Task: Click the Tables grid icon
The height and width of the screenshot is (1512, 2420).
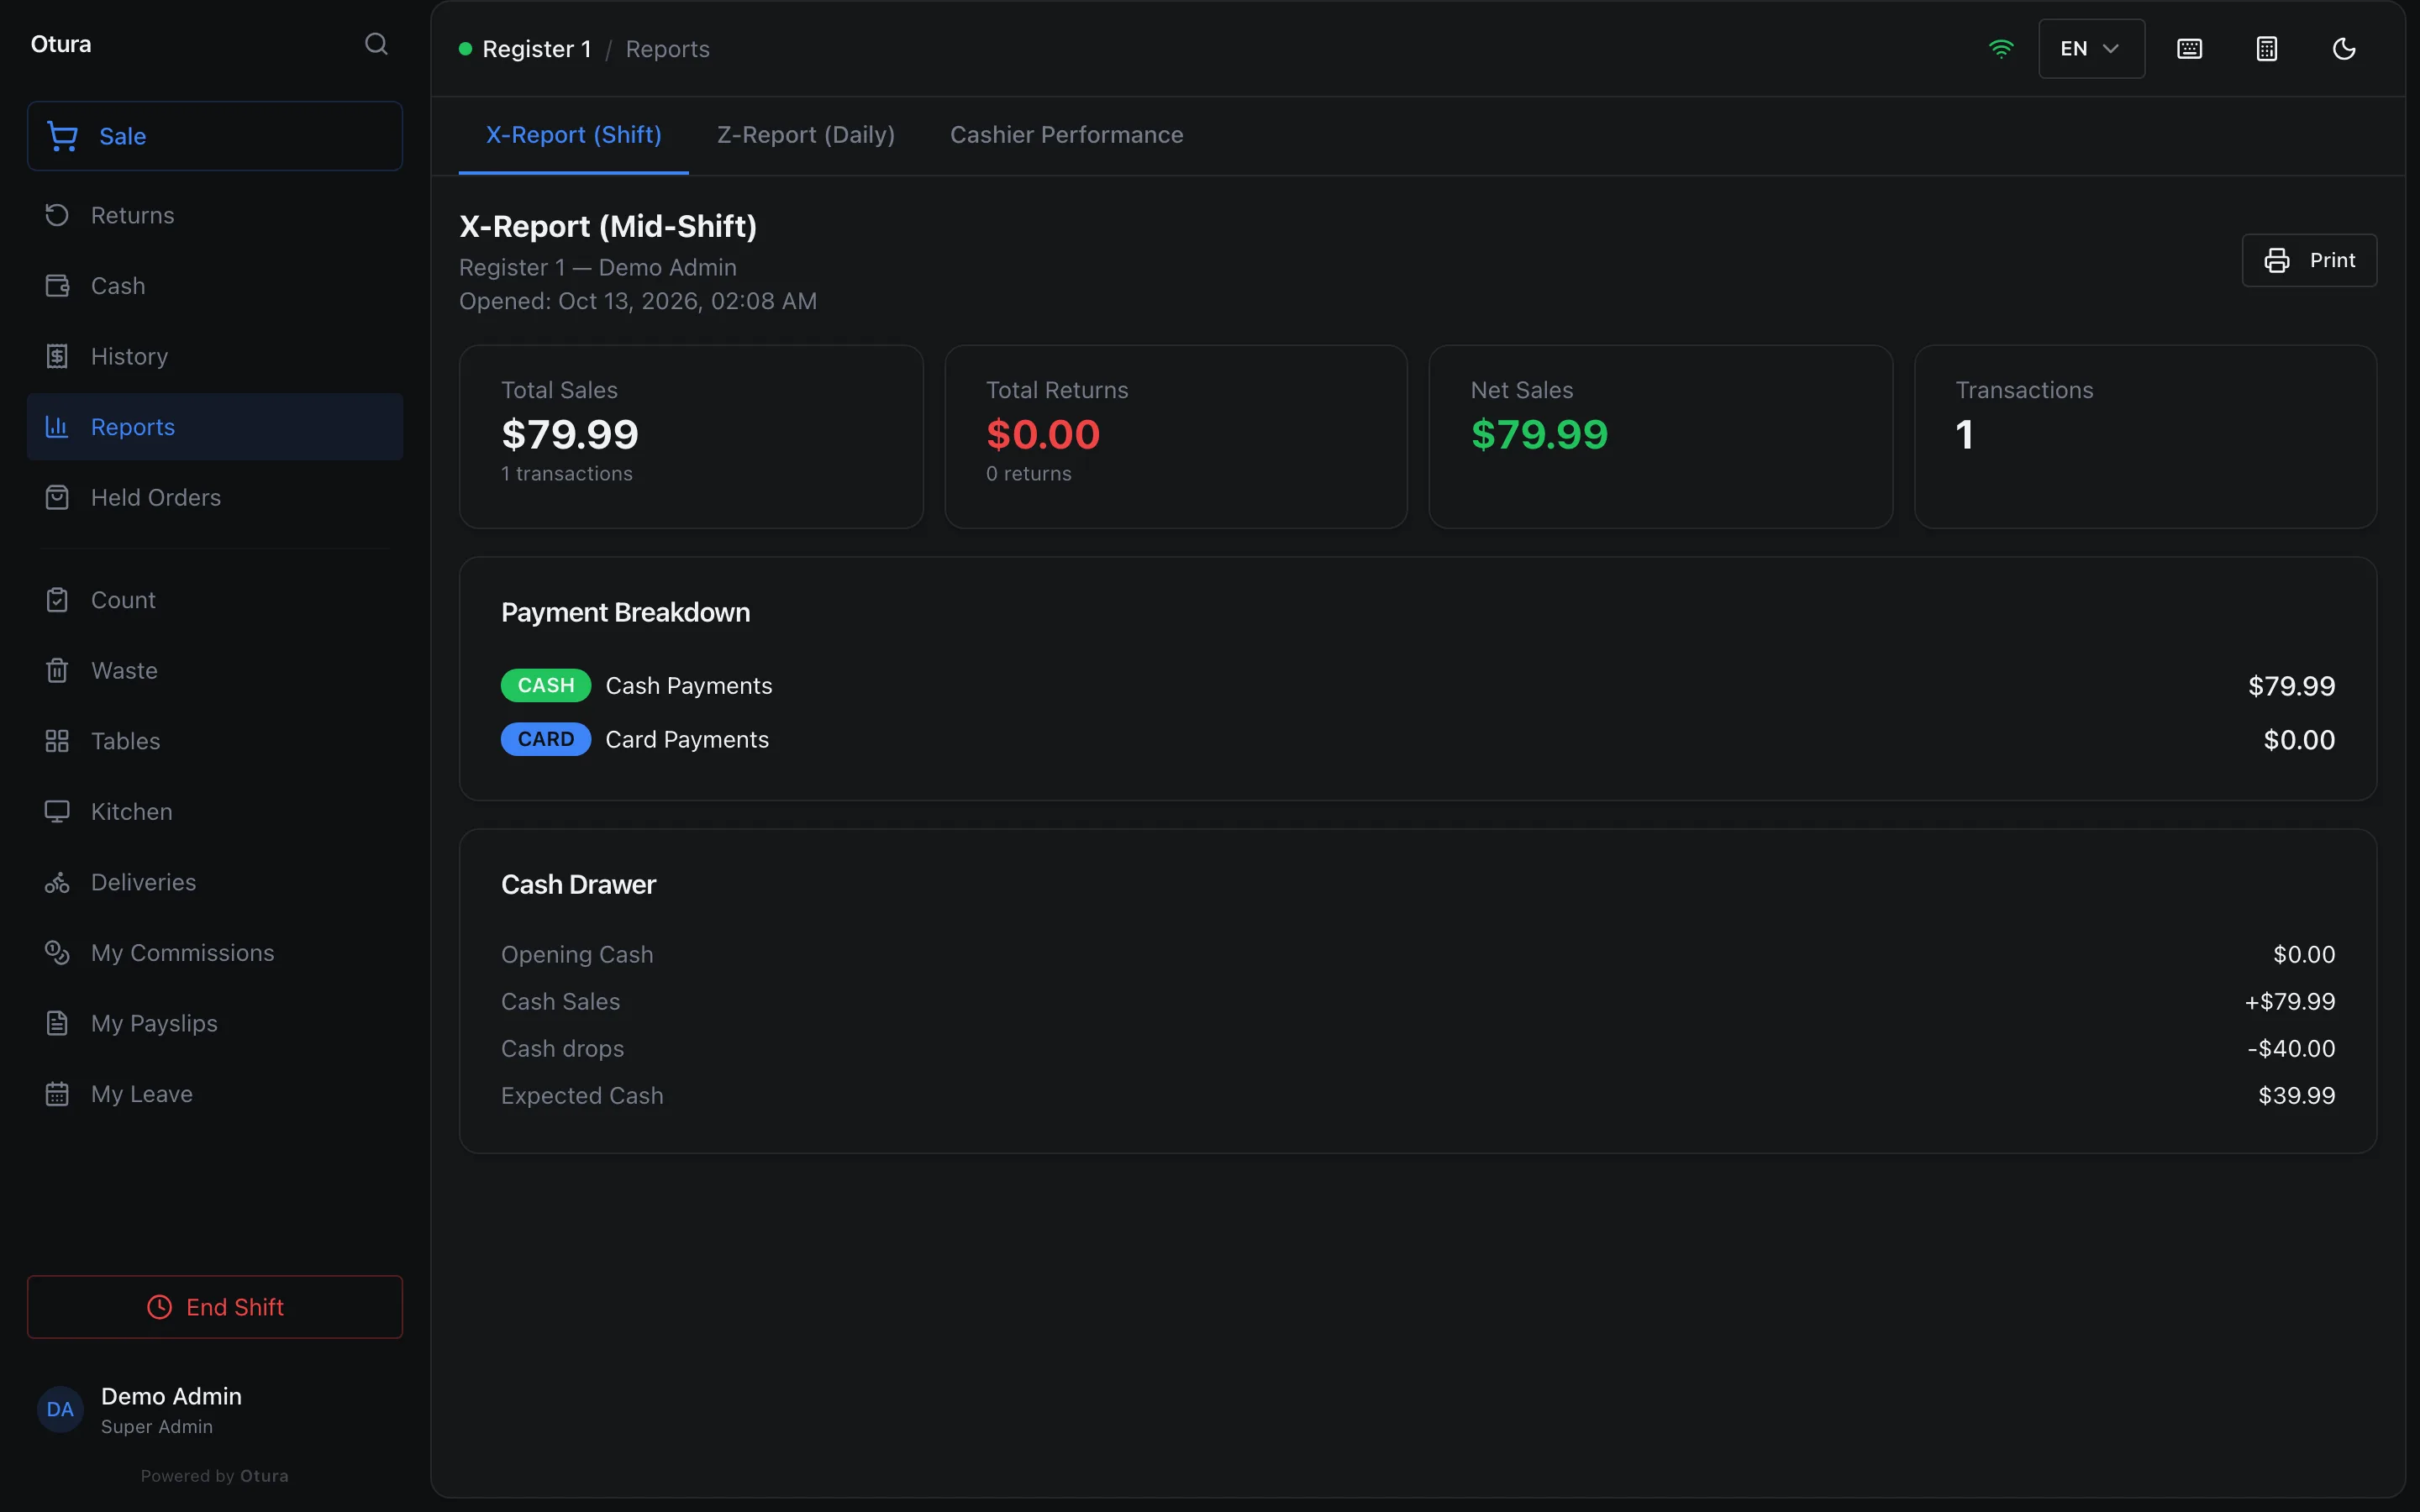Action: click(57, 741)
